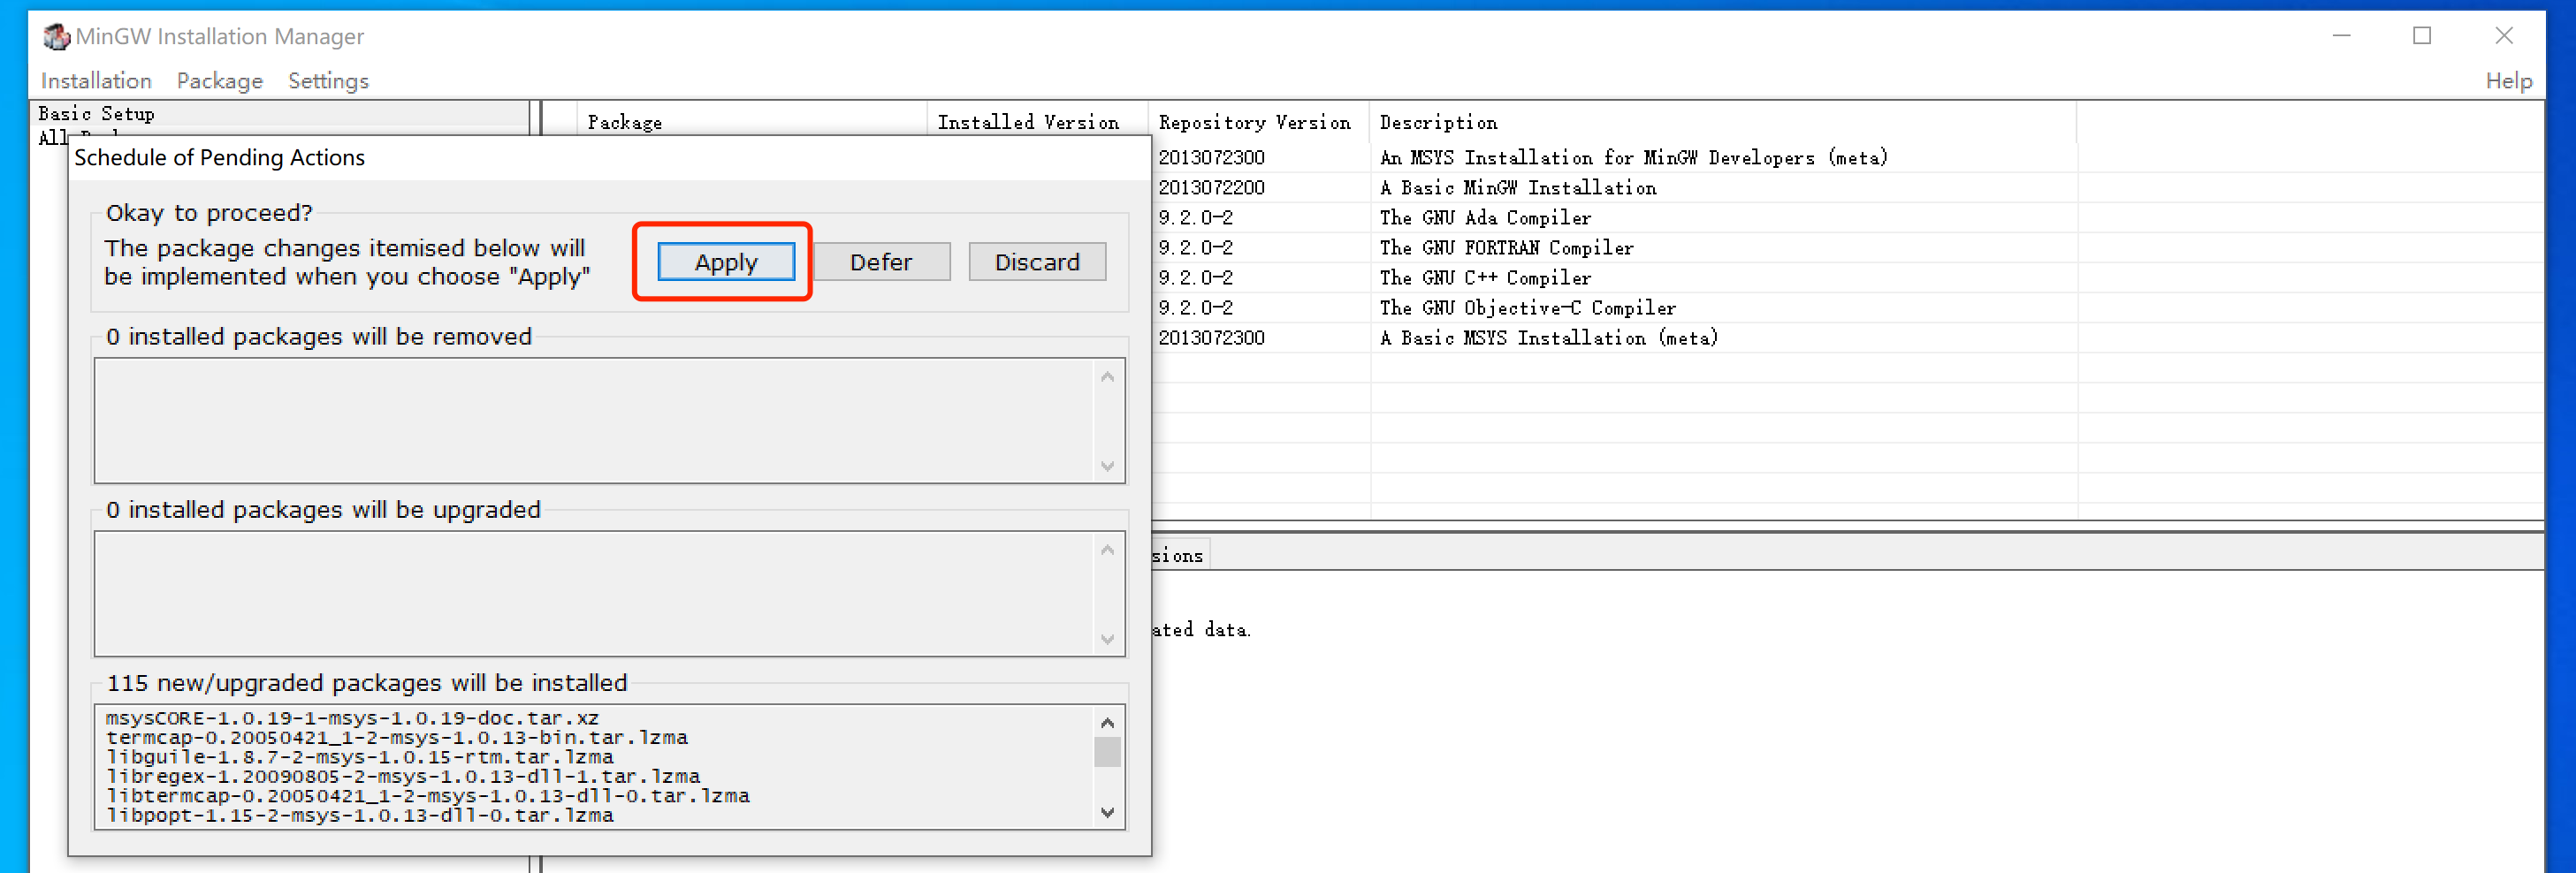
Task: Open the Settings menu
Action: [328, 80]
